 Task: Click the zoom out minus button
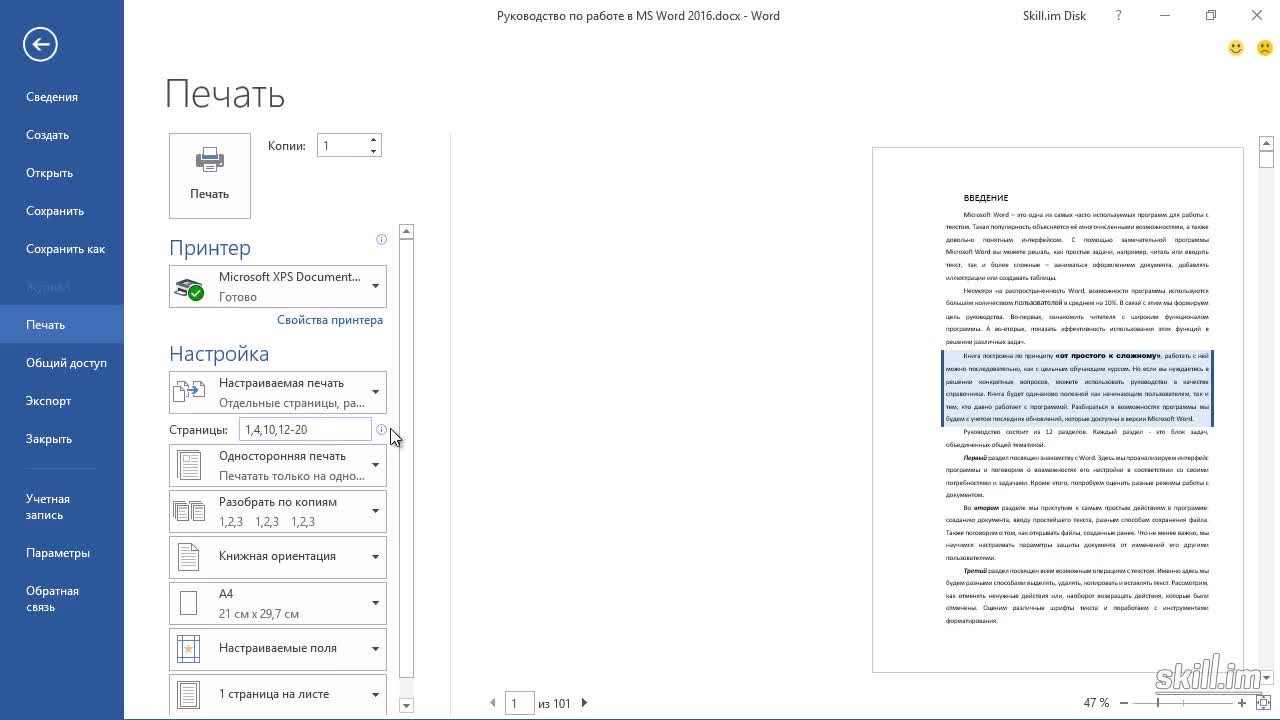coord(1124,703)
